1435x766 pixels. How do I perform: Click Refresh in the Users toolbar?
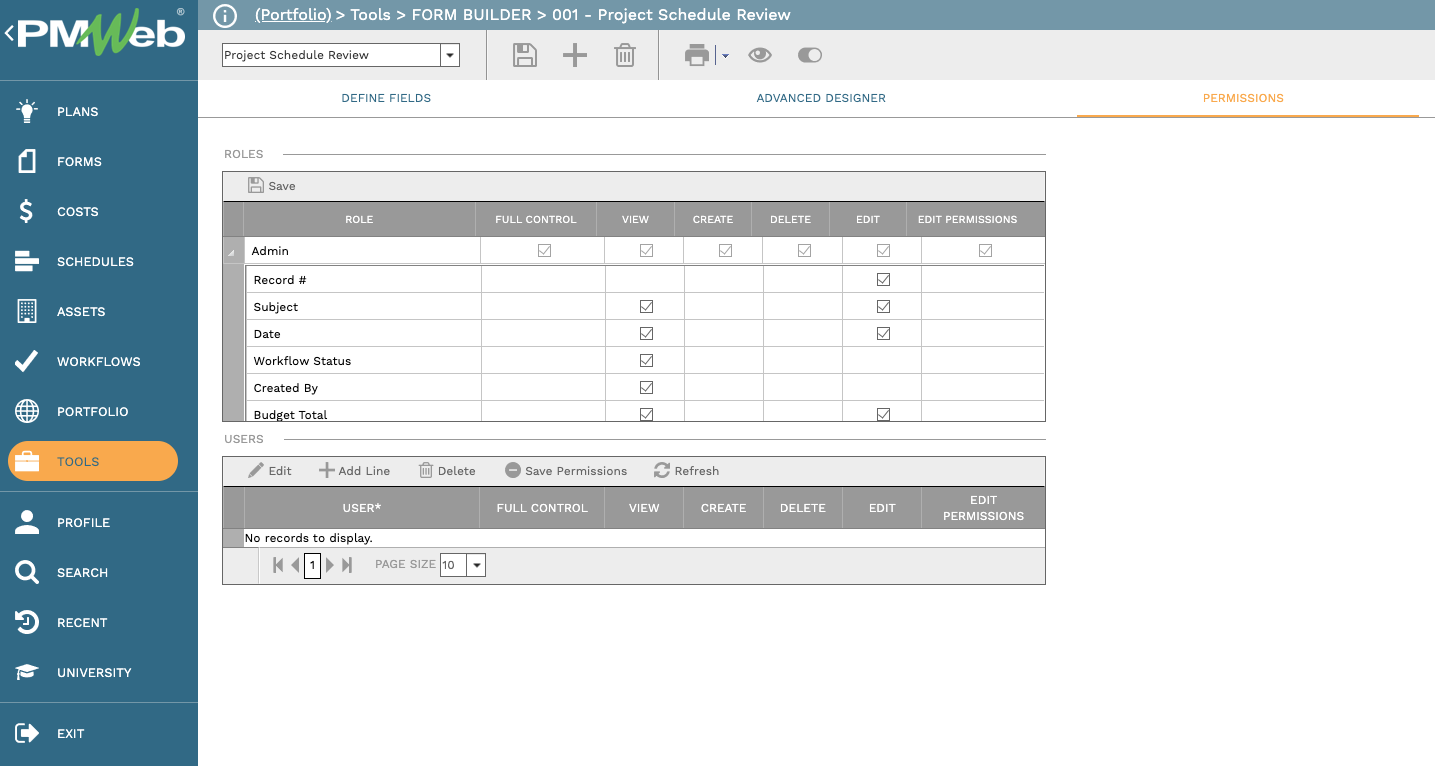point(686,471)
